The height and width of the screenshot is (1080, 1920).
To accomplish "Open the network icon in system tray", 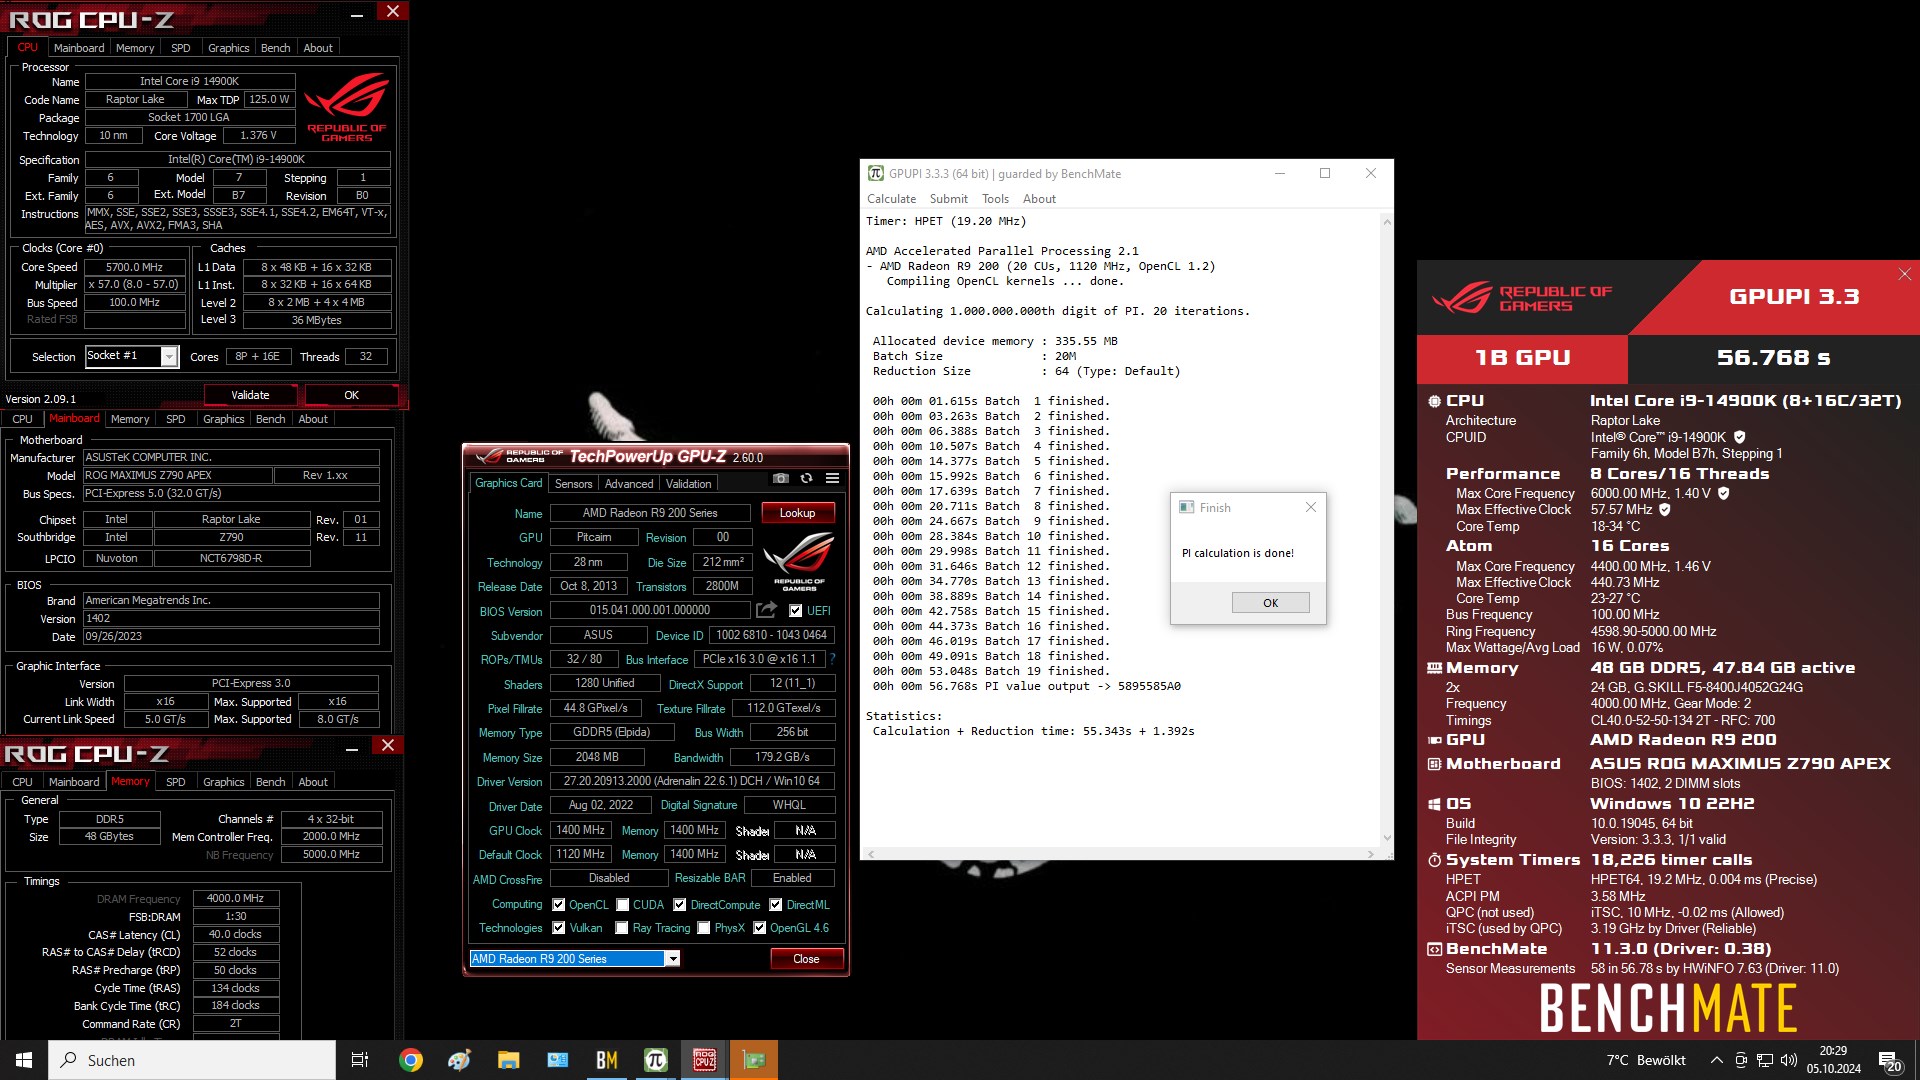I will point(1765,1060).
